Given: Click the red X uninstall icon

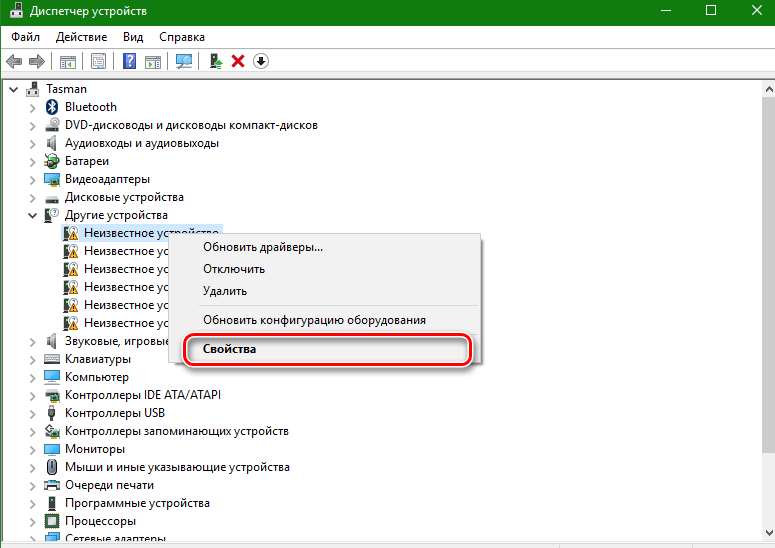Looking at the screenshot, I should [x=238, y=61].
